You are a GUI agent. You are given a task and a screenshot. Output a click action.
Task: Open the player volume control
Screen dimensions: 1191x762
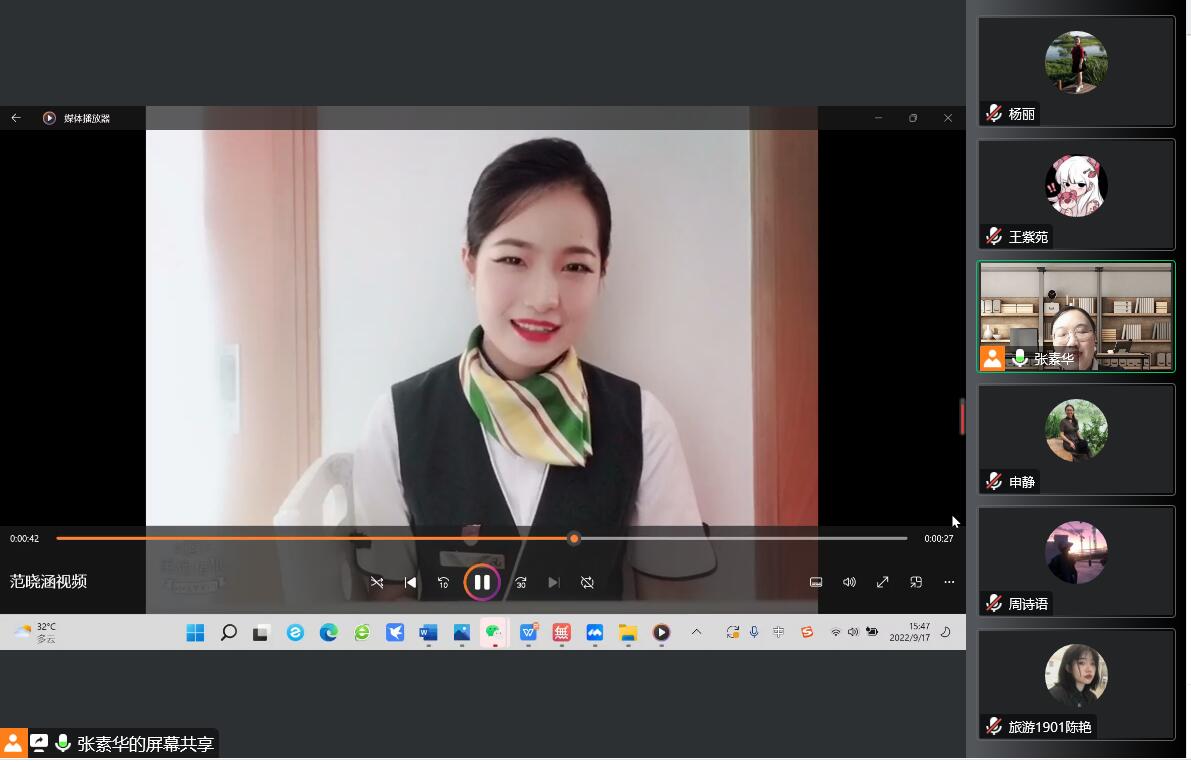pos(849,582)
